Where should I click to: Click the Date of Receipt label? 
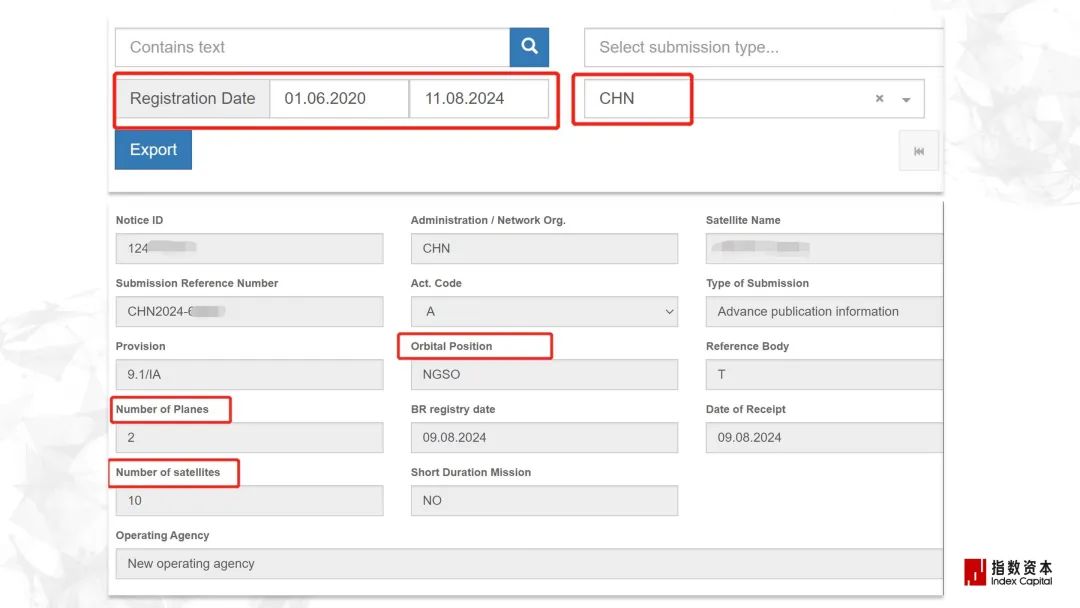[745, 409]
